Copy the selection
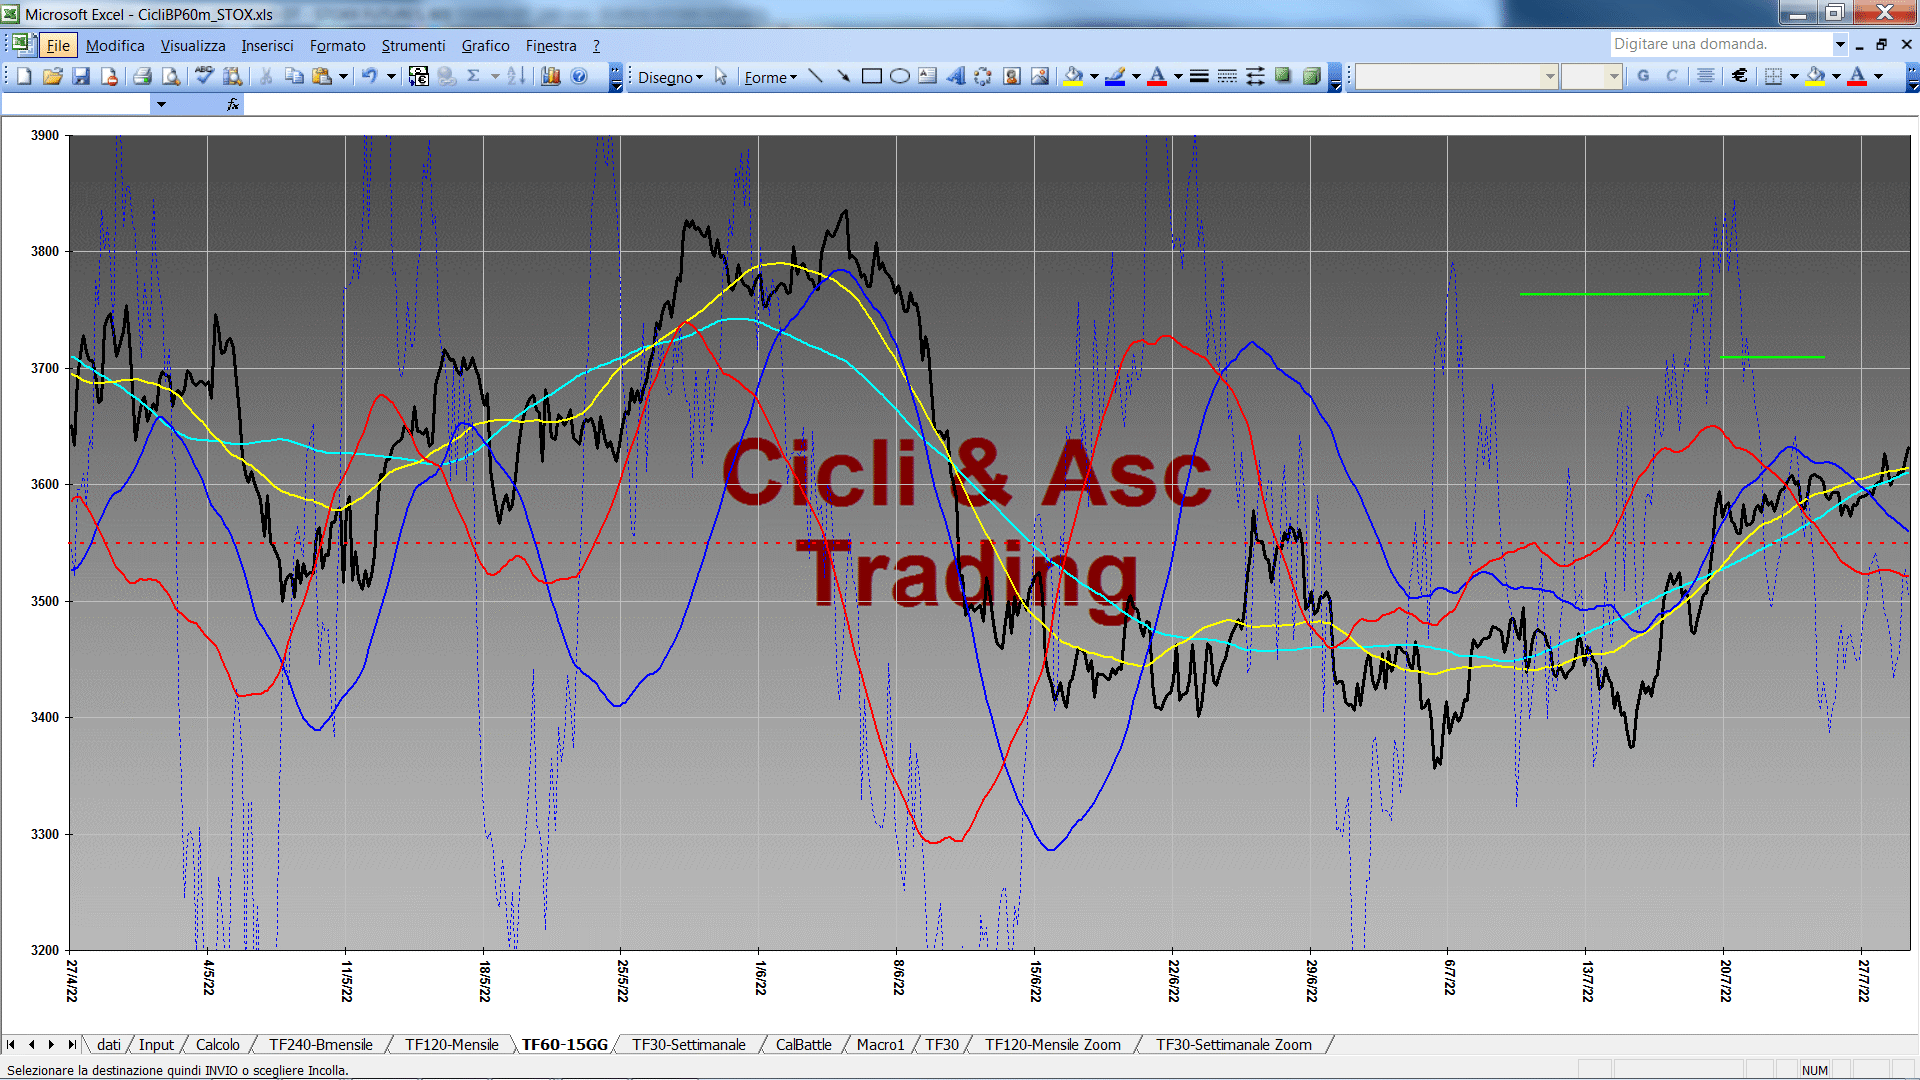The width and height of the screenshot is (1920, 1080). pos(294,76)
